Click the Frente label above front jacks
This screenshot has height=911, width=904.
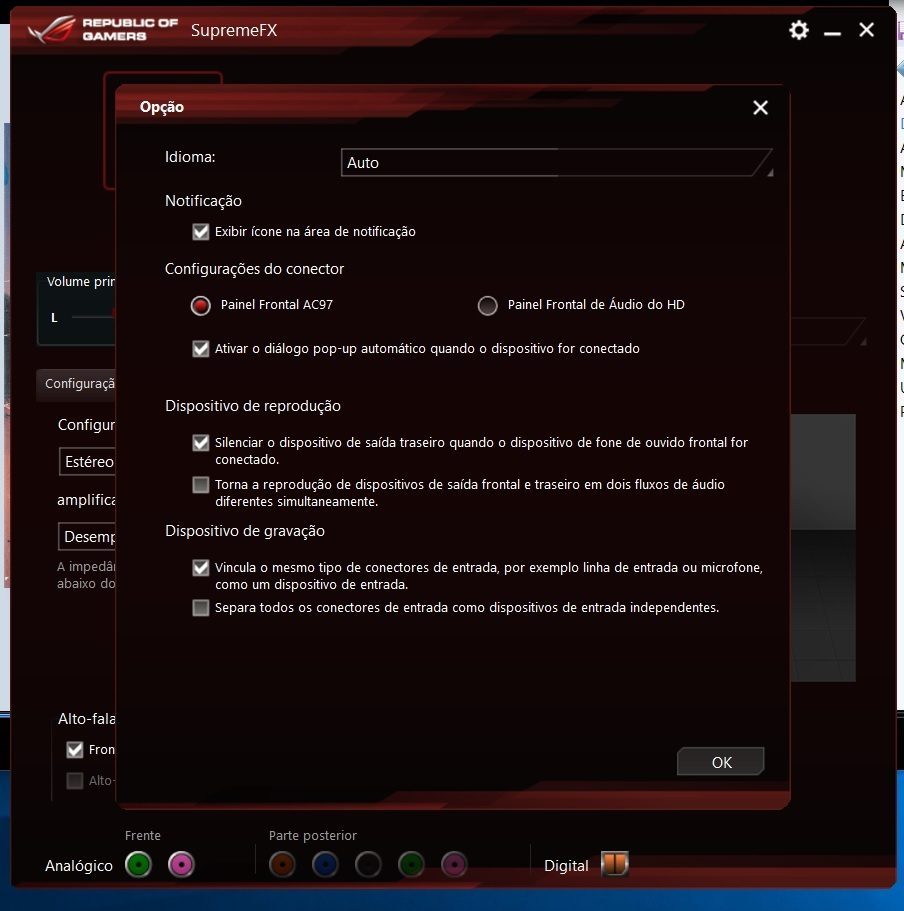(142, 835)
